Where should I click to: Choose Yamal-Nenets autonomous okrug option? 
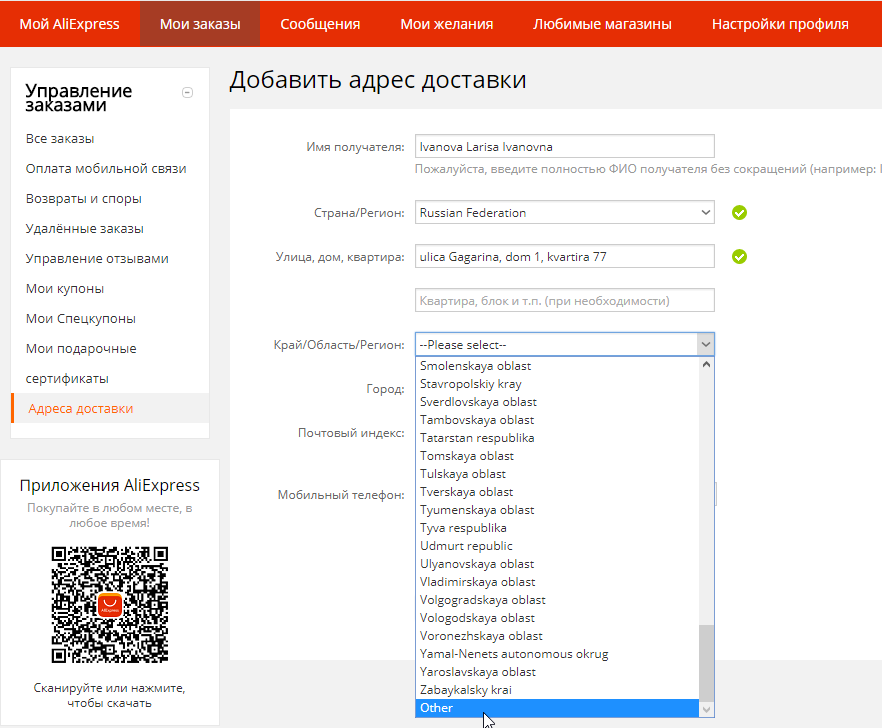pos(557,654)
